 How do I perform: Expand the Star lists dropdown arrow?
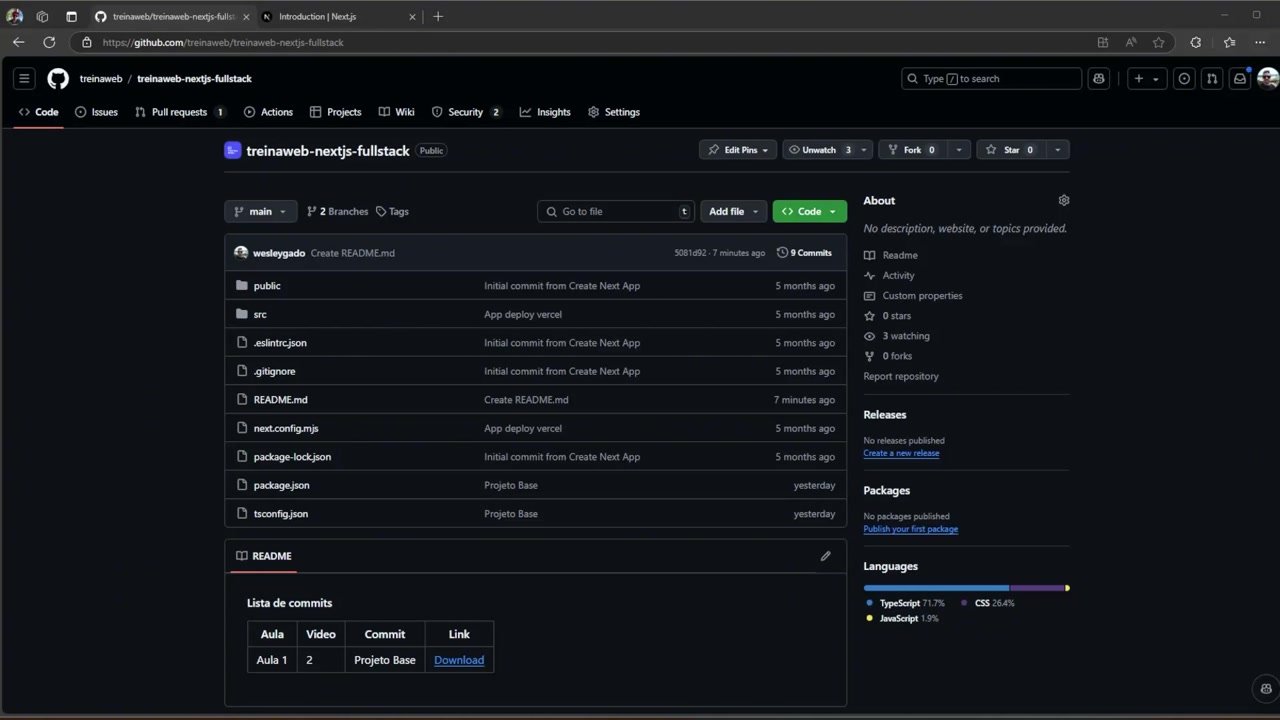[x=1058, y=150]
